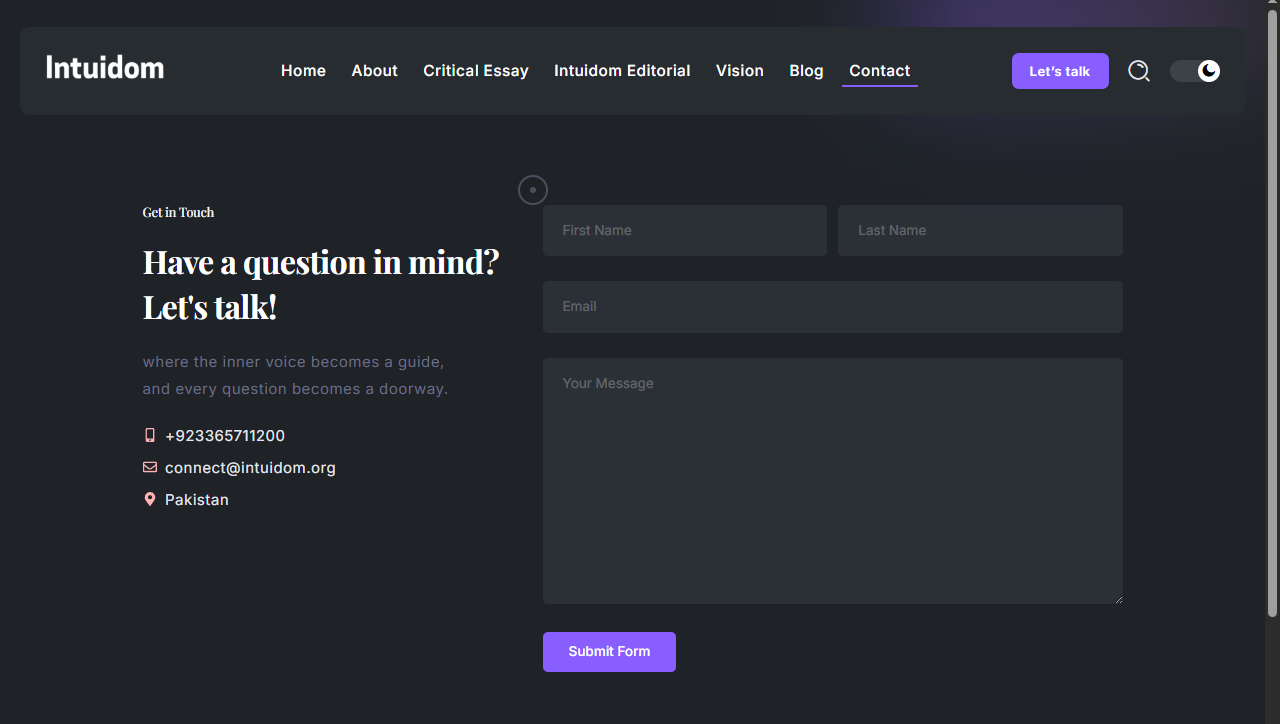Click into the Last Name field
1280x724 pixels.
coord(980,230)
